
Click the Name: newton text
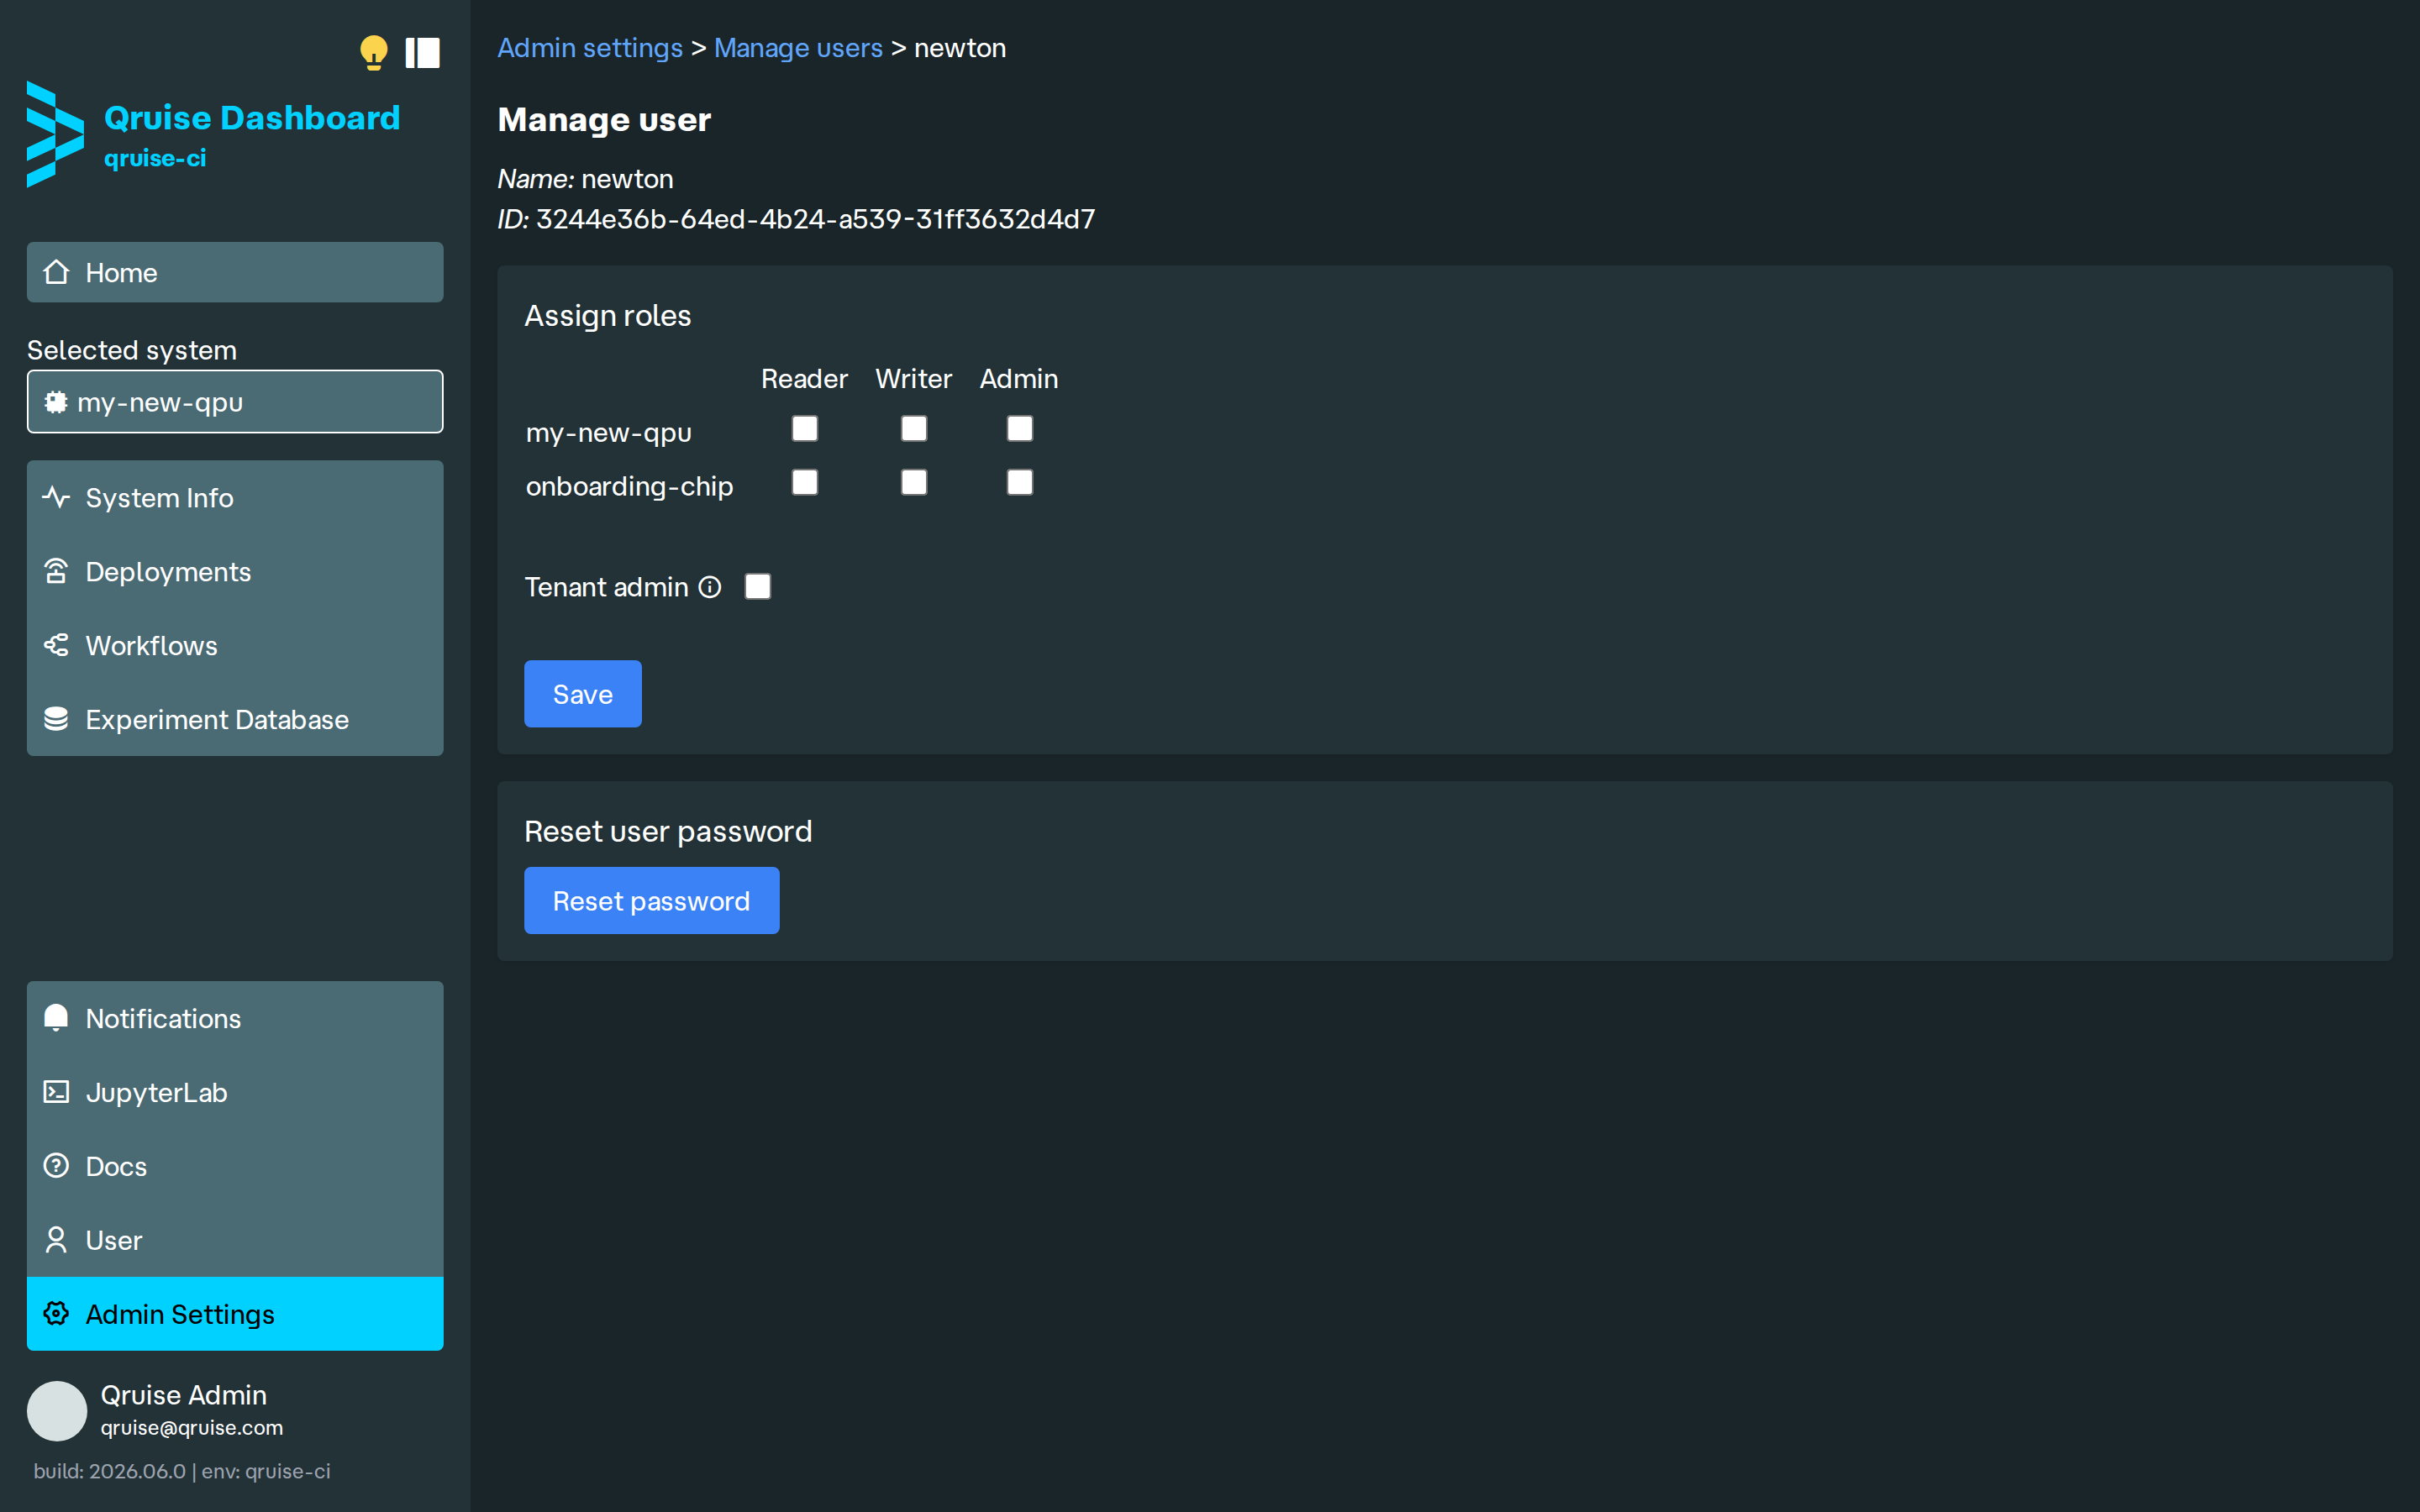pos(585,179)
